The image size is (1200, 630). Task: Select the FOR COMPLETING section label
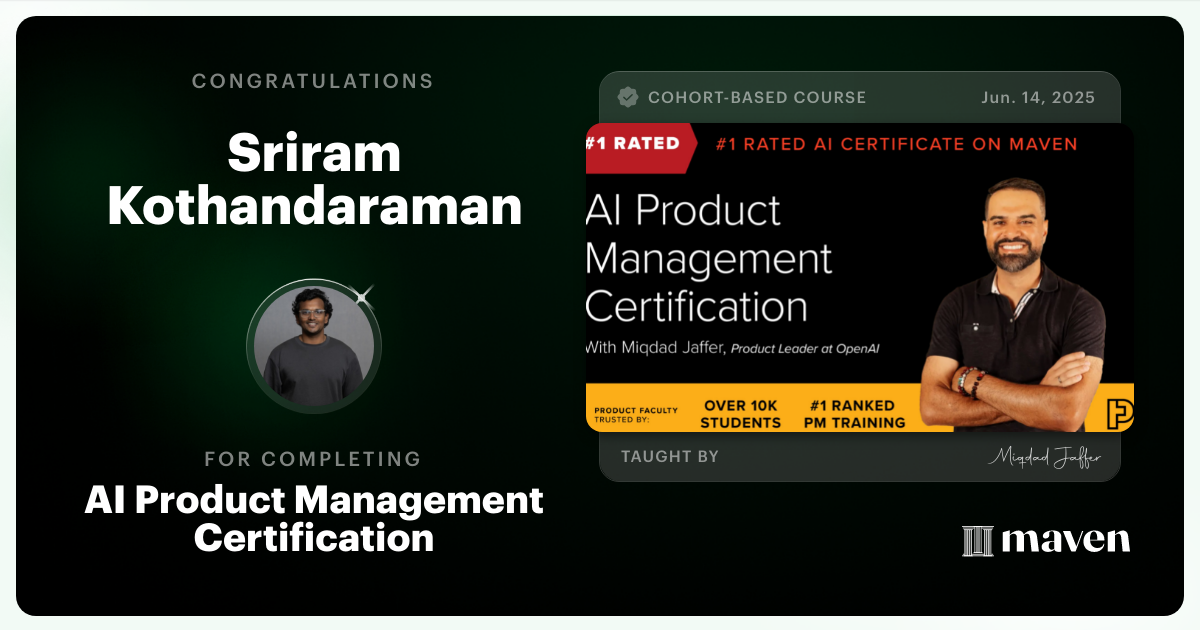point(314,459)
